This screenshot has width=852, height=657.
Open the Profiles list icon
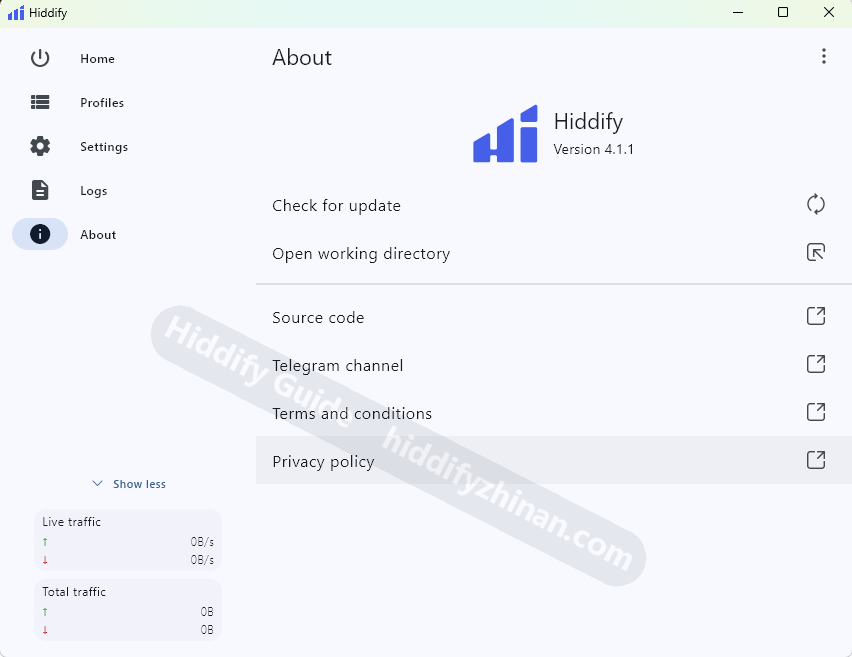point(40,102)
